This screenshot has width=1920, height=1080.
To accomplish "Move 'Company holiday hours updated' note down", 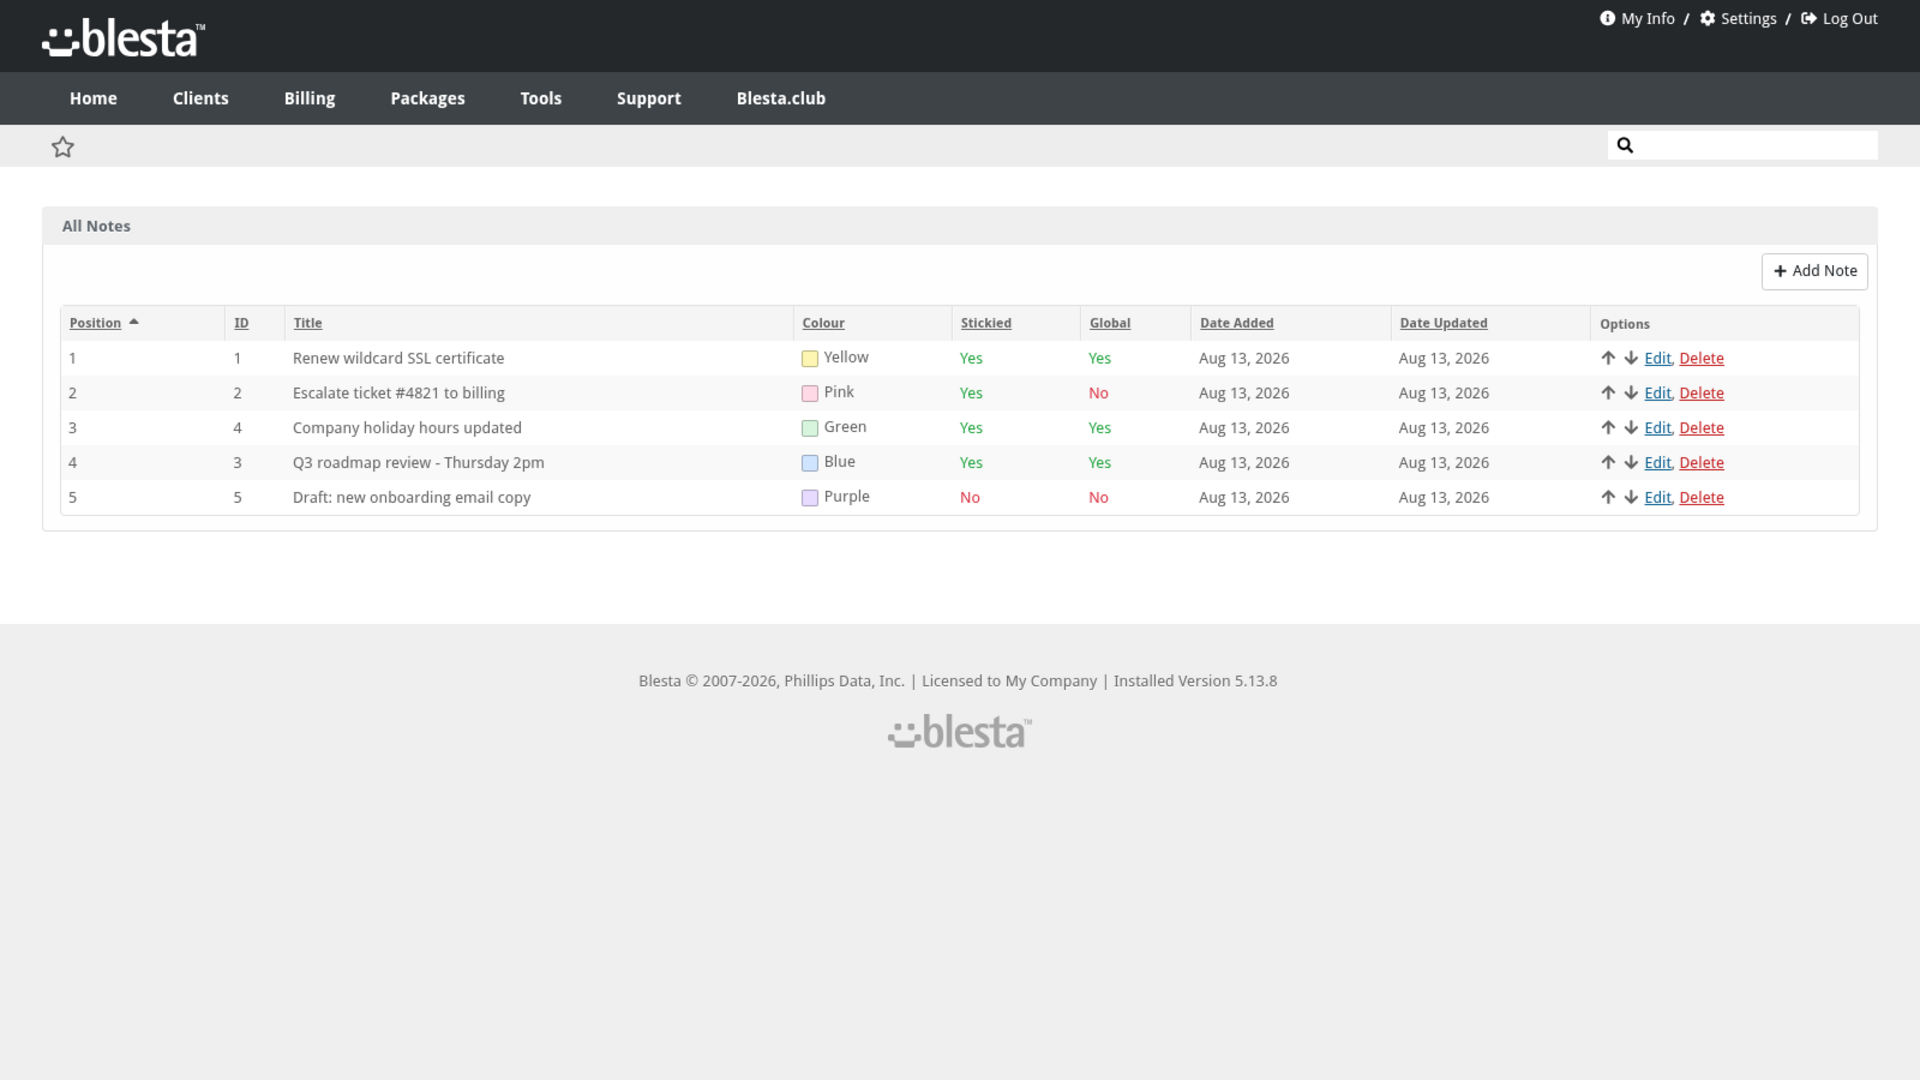I will point(1631,428).
